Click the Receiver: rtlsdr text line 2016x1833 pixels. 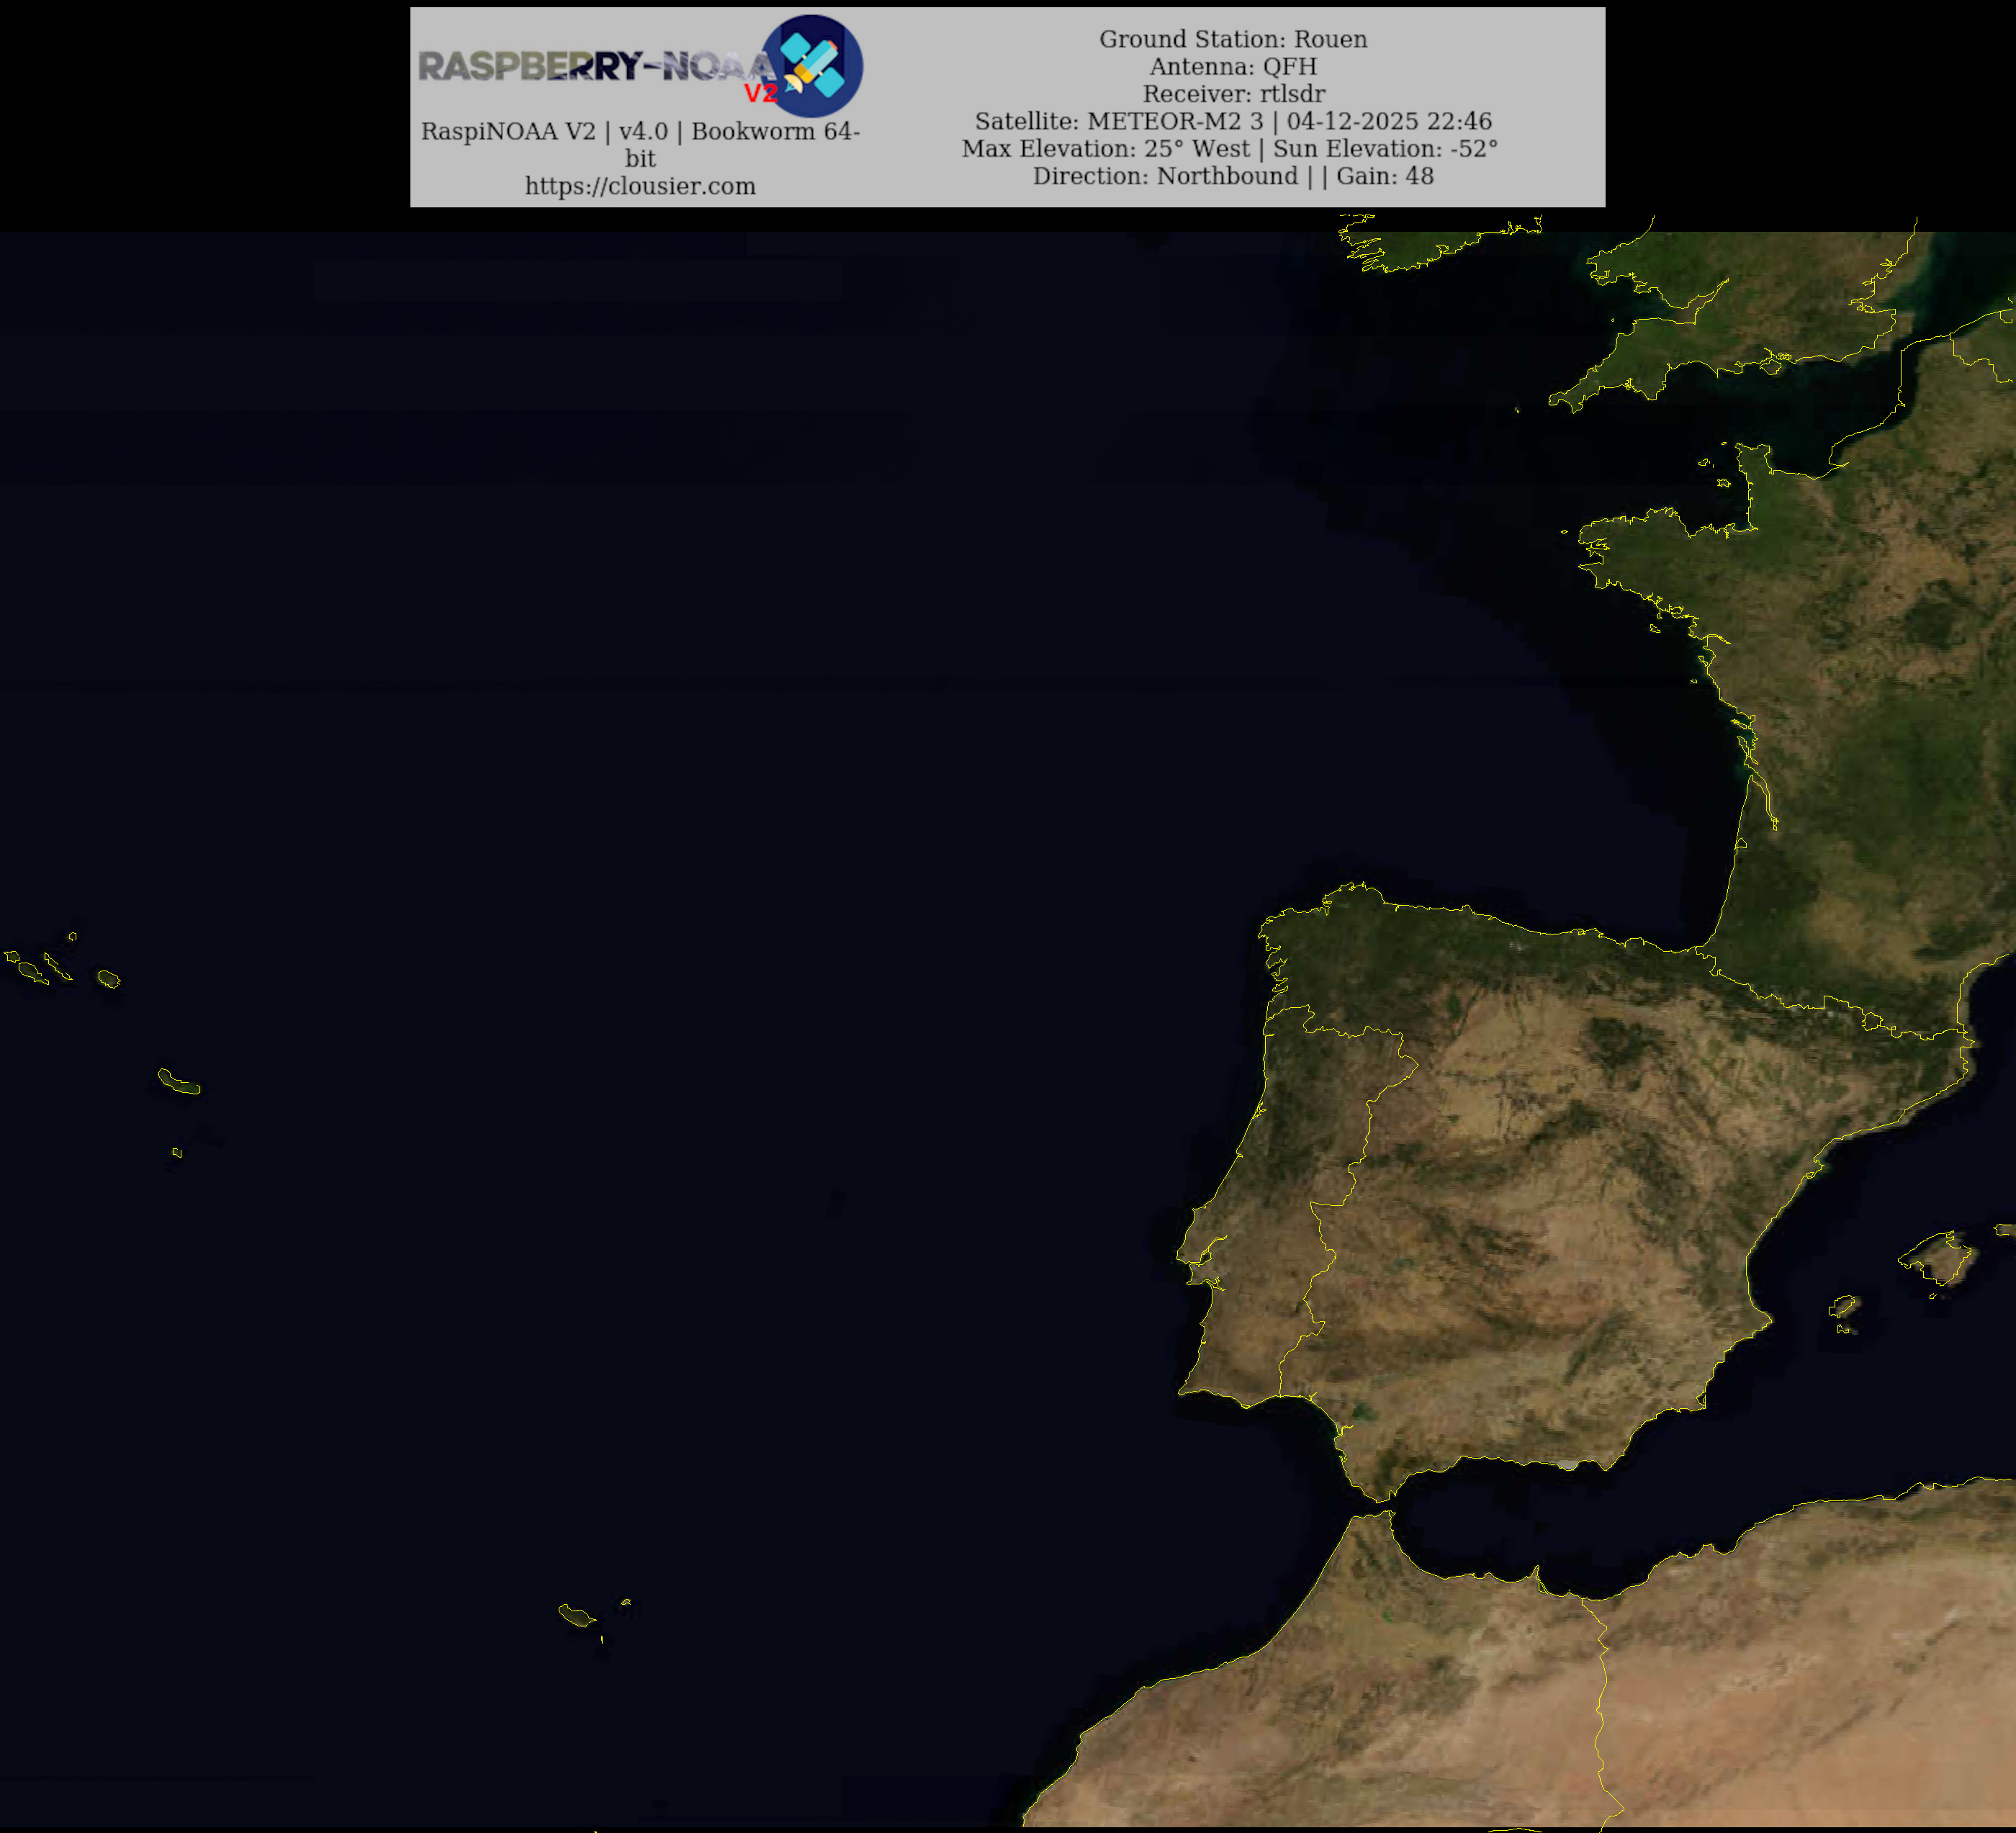pyautogui.click(x=1233, y=94)
